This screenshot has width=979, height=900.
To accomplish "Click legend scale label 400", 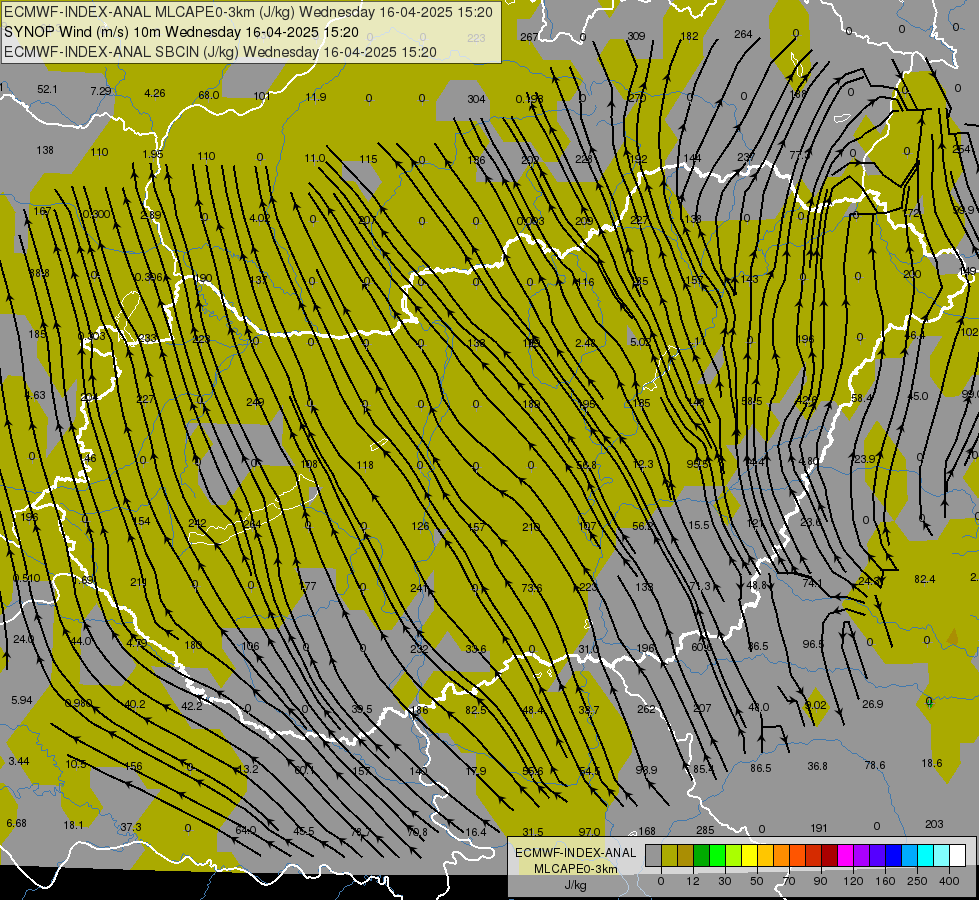I will pyautogui.click(x=949, y=881).
